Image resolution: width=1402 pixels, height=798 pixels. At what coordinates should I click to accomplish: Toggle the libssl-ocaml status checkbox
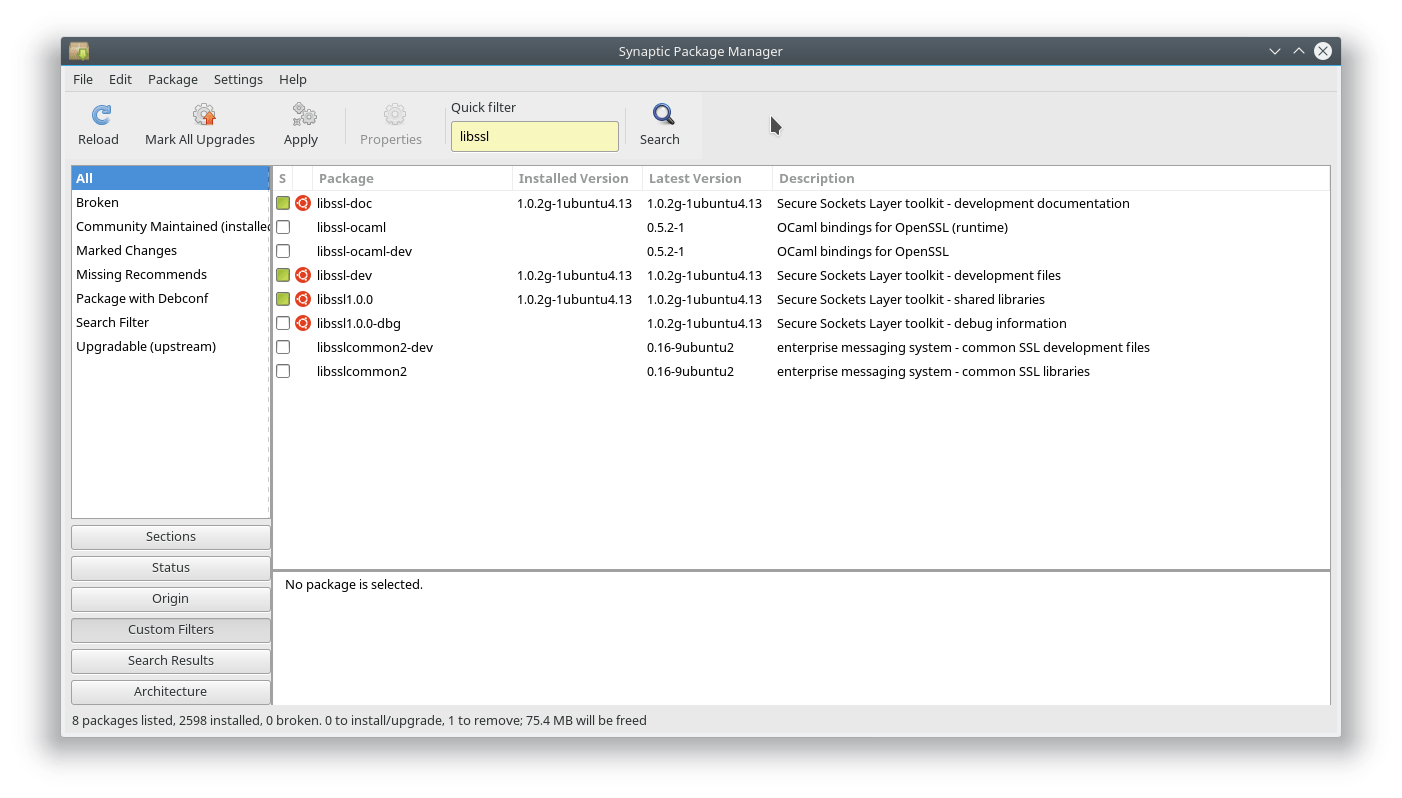point(283,228)
